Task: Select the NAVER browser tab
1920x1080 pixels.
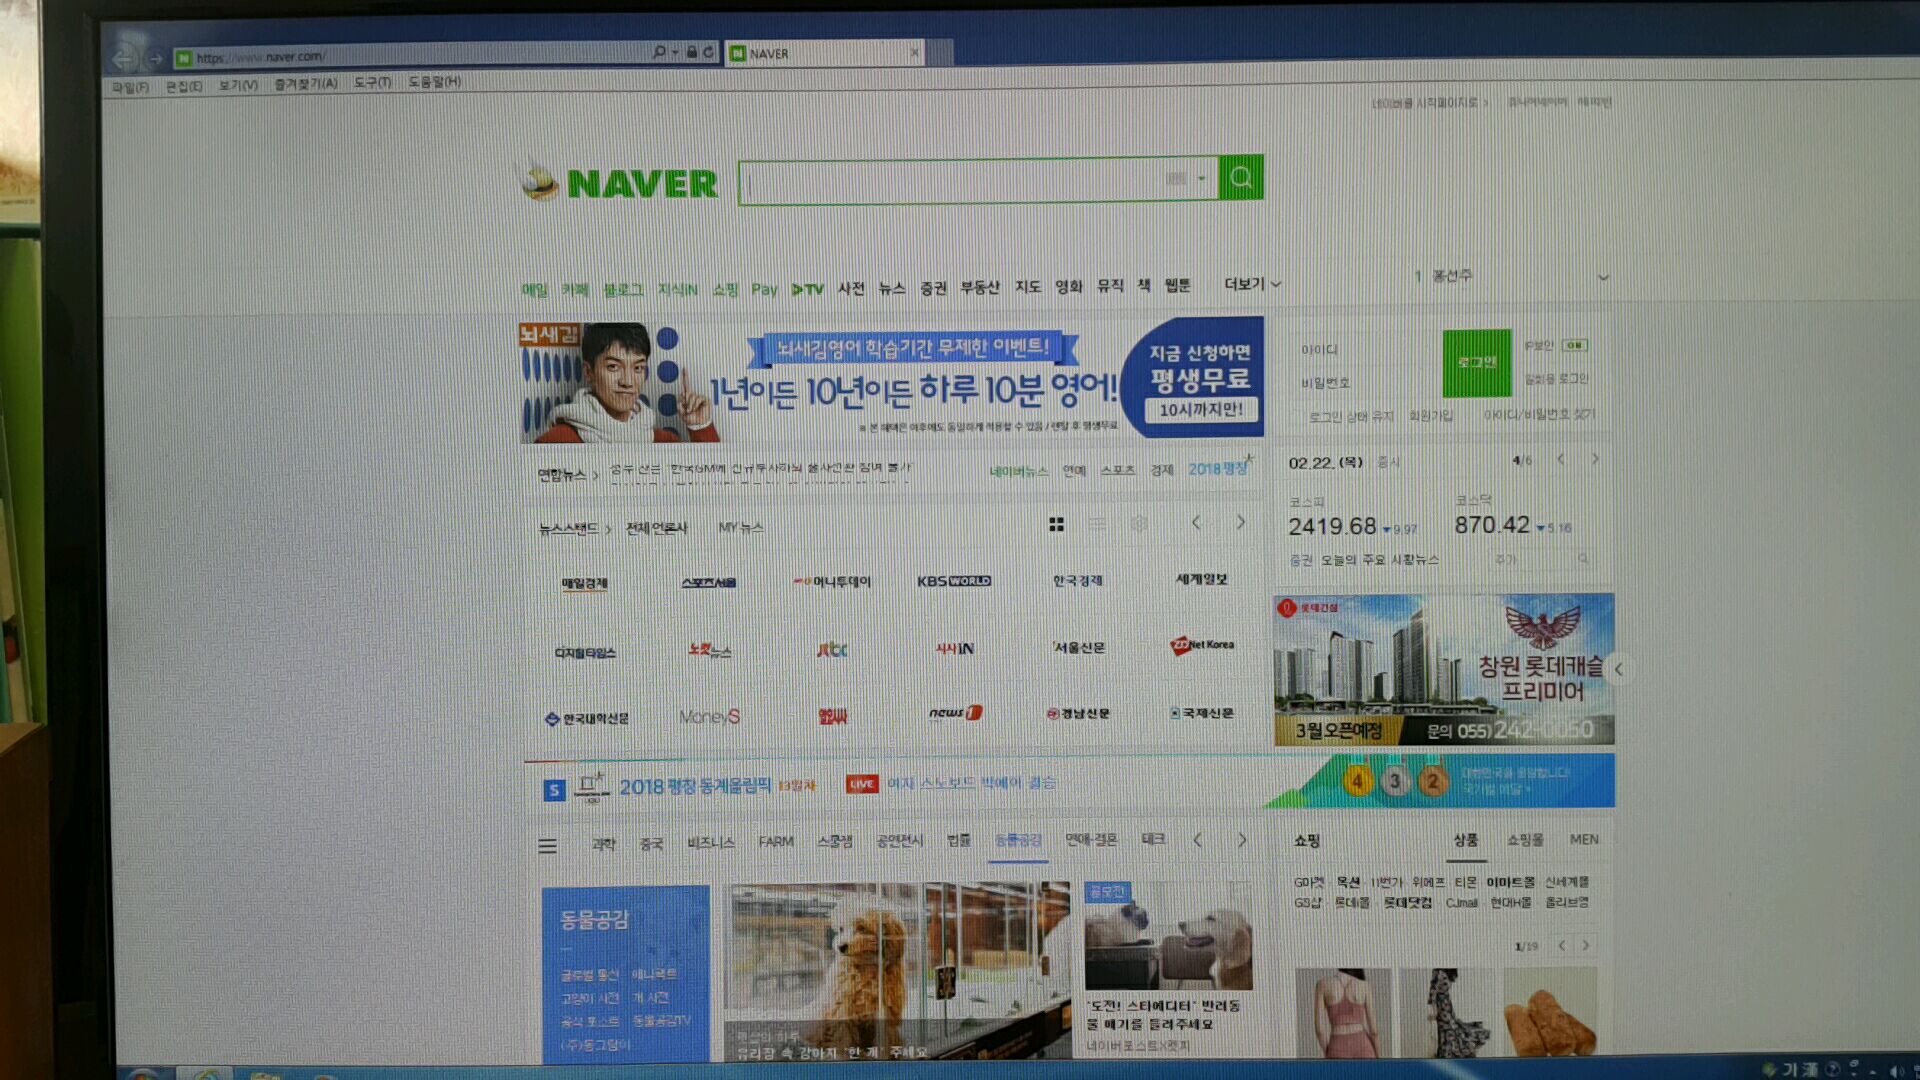Action: tap(824, 53)
